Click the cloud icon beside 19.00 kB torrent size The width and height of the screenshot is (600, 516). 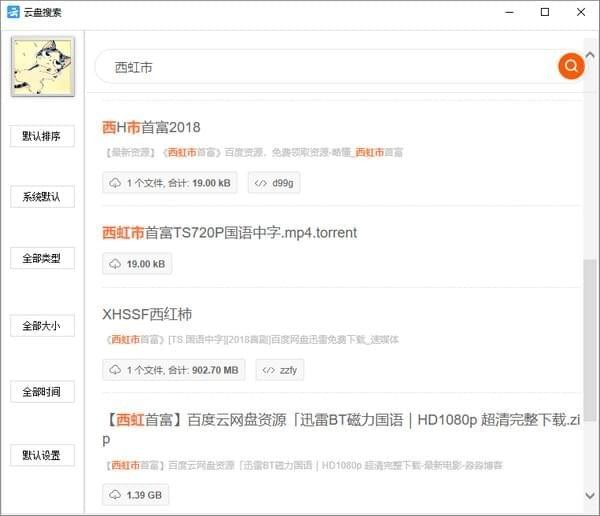(115, 264)
